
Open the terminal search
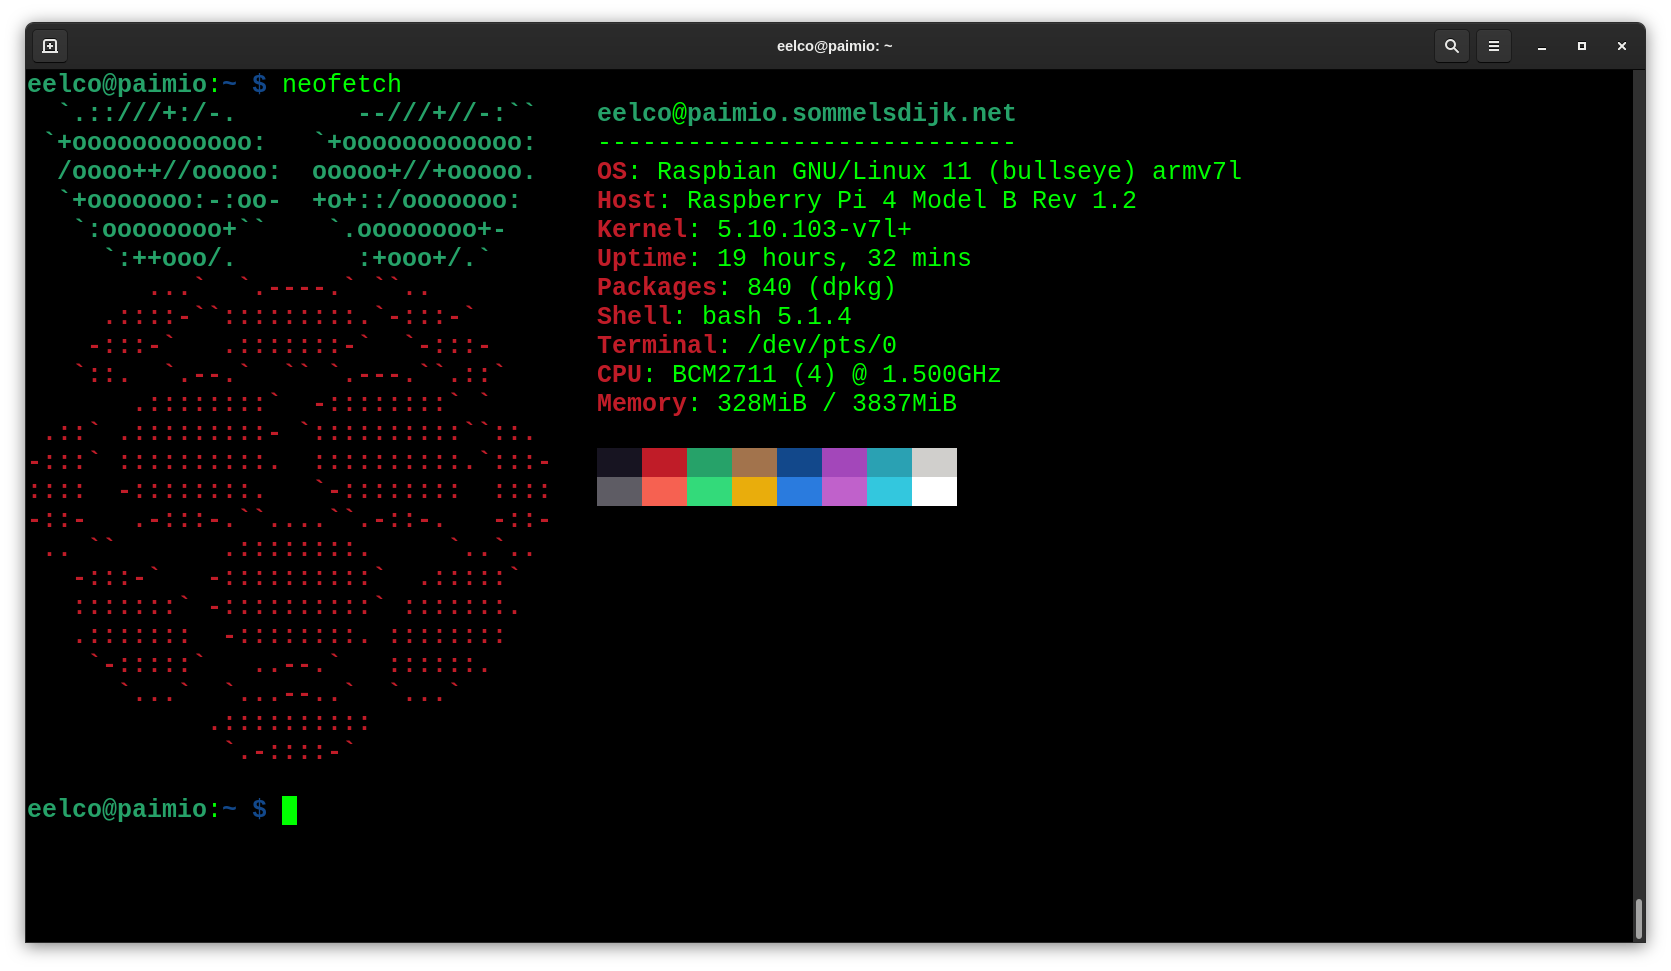[1452, 45]
